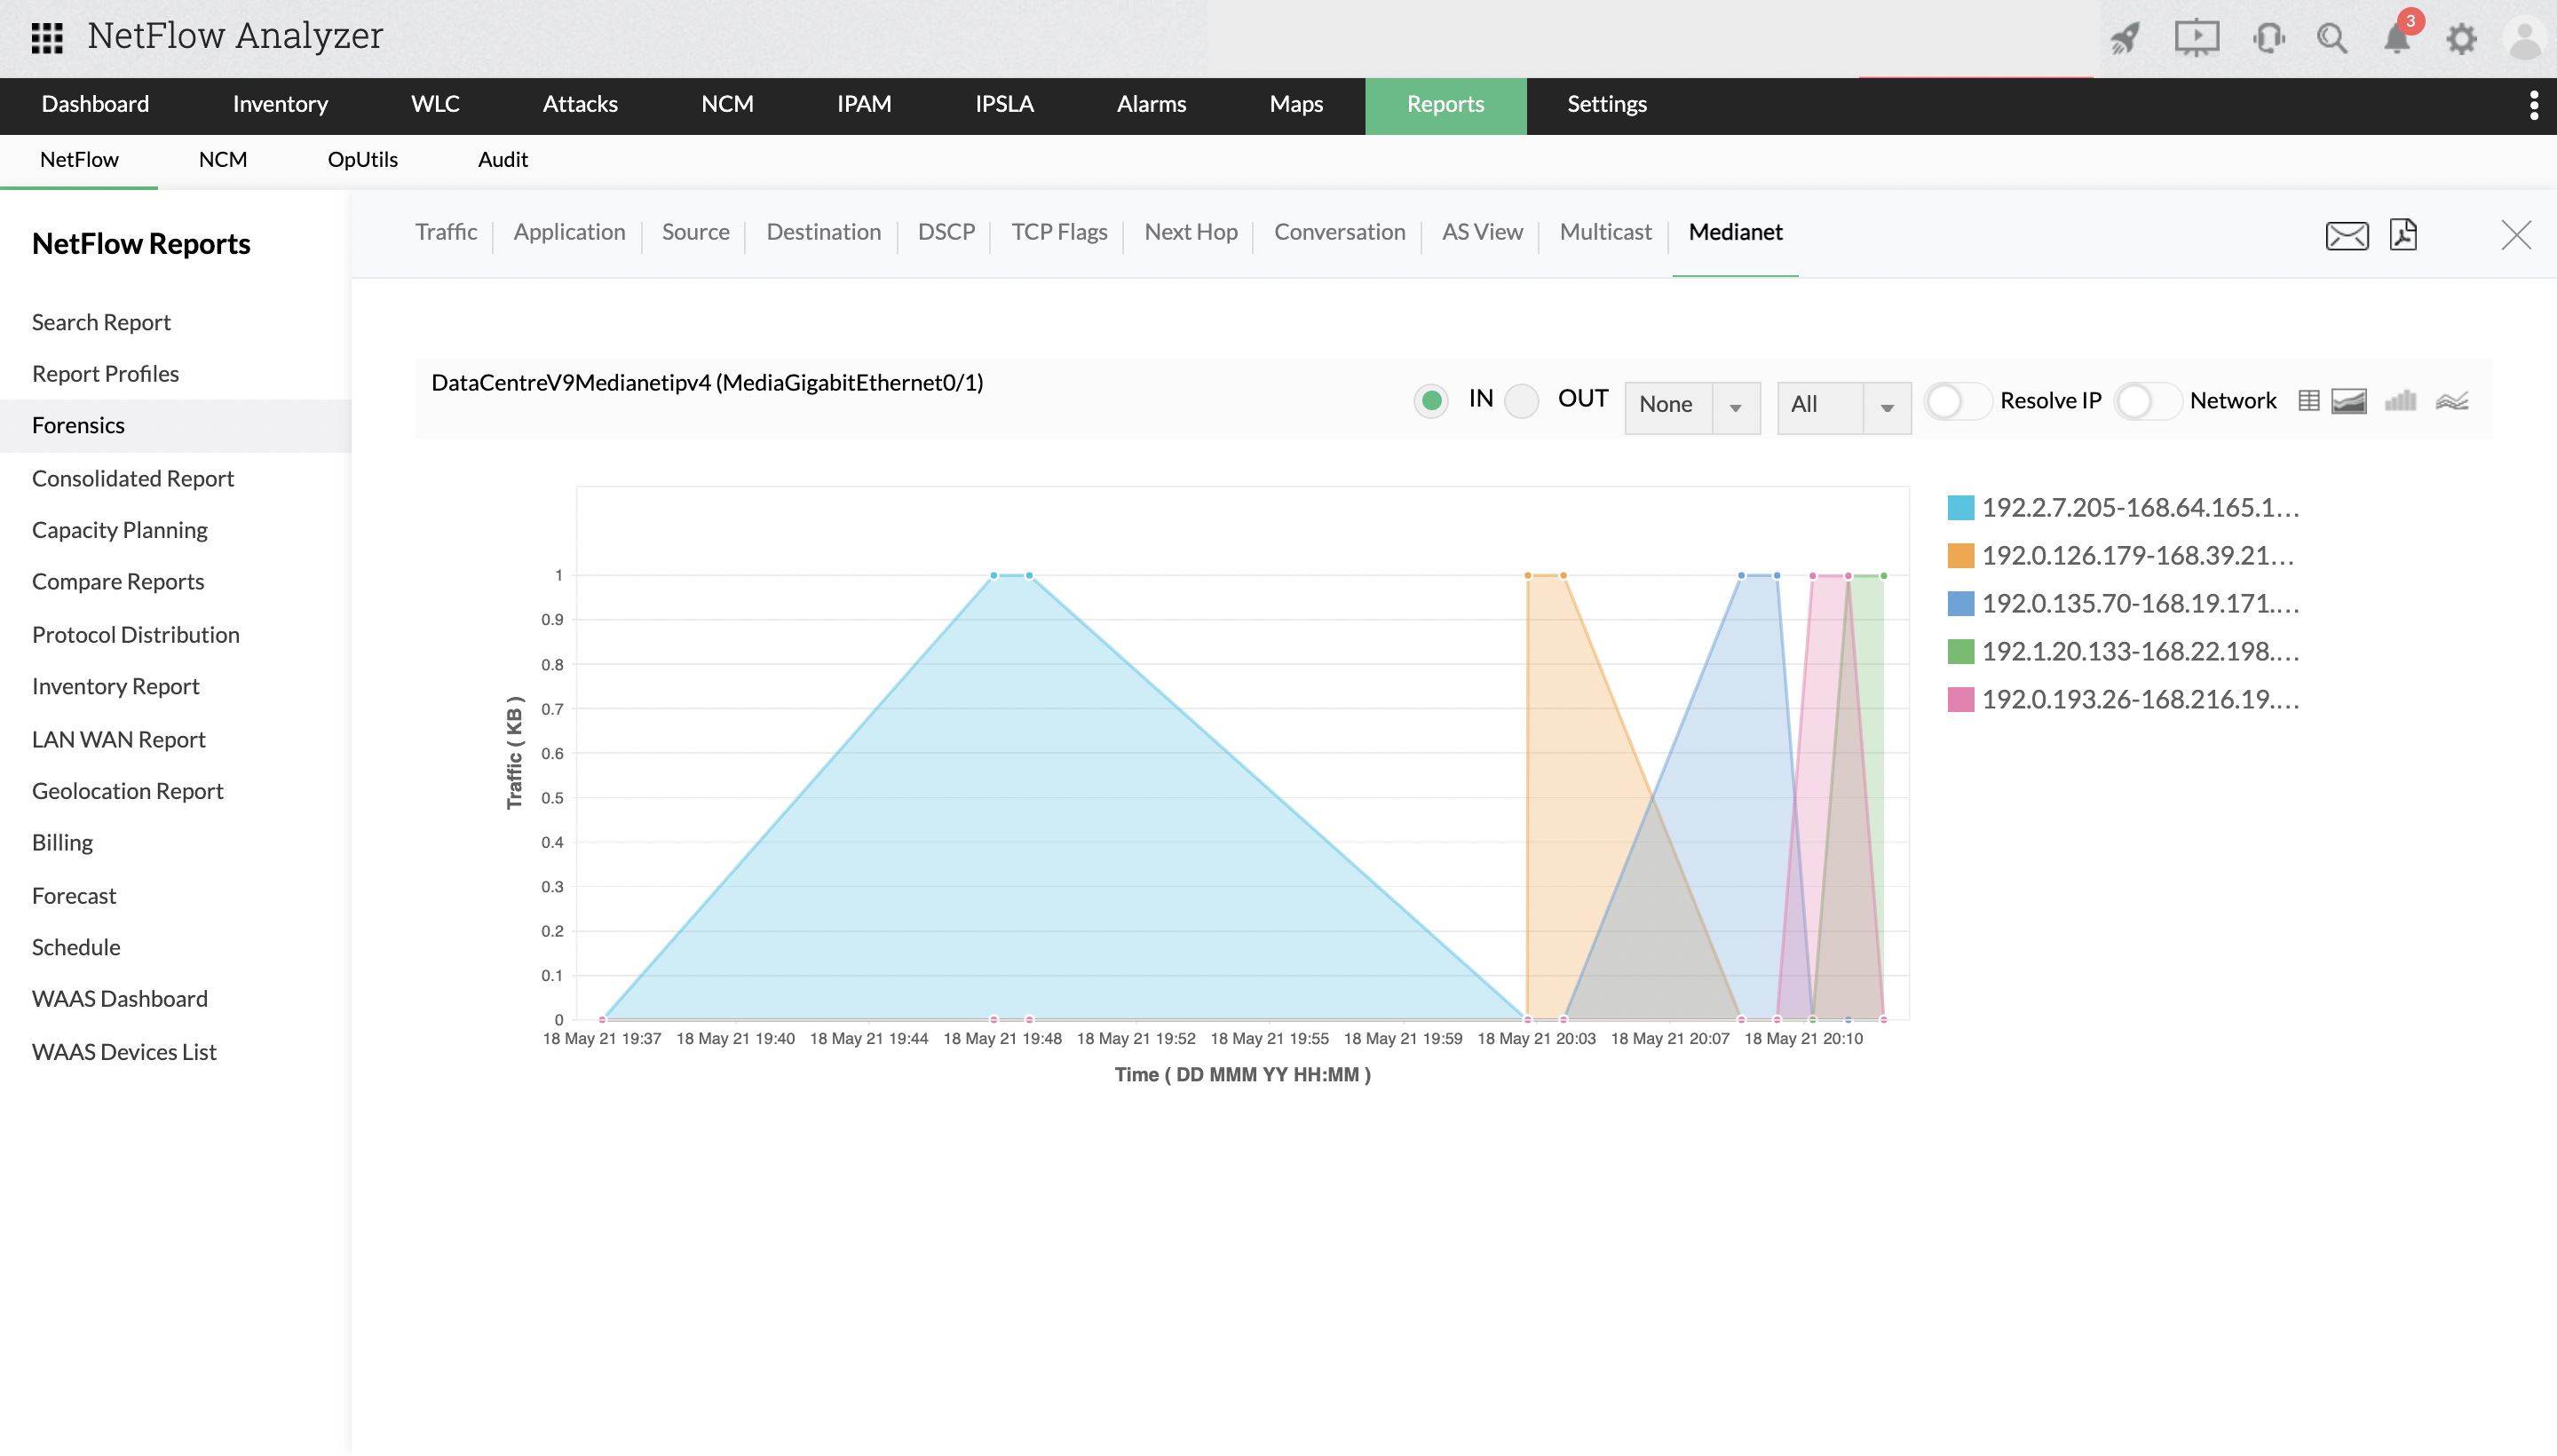The height and width of the screenshot is (1456, 2557).
Task: Turn on the Network toggle
Action: point(2146,401)
